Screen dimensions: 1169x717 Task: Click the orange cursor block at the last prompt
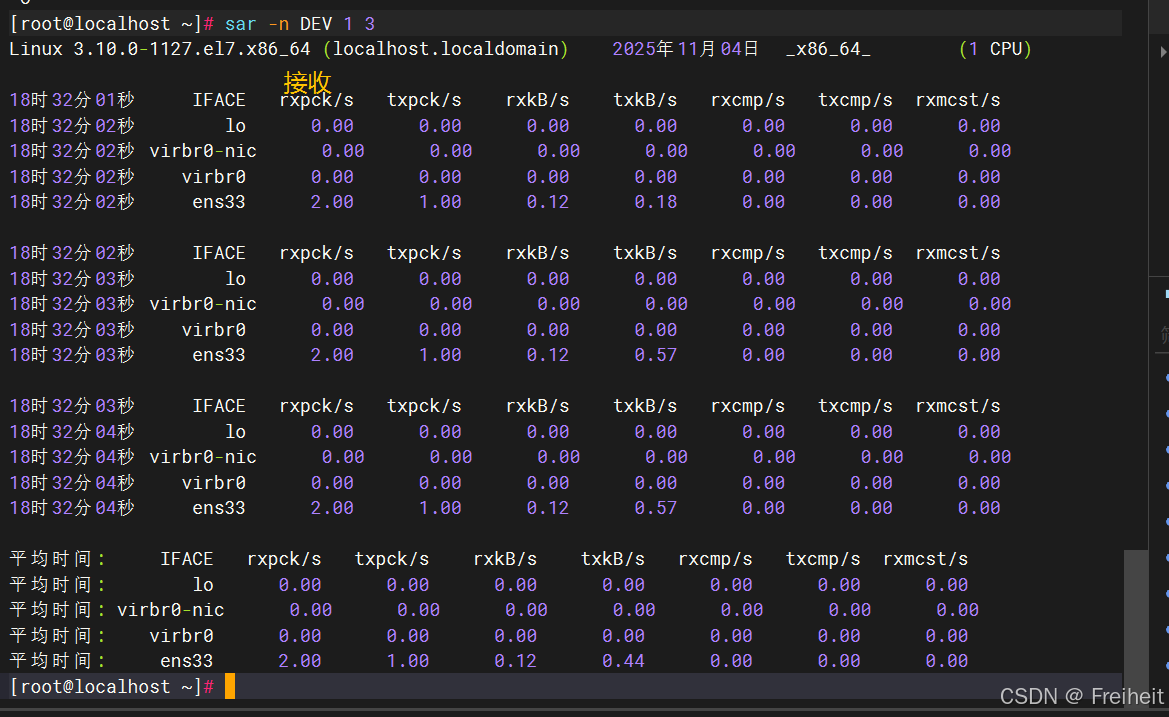click(230, 686)
